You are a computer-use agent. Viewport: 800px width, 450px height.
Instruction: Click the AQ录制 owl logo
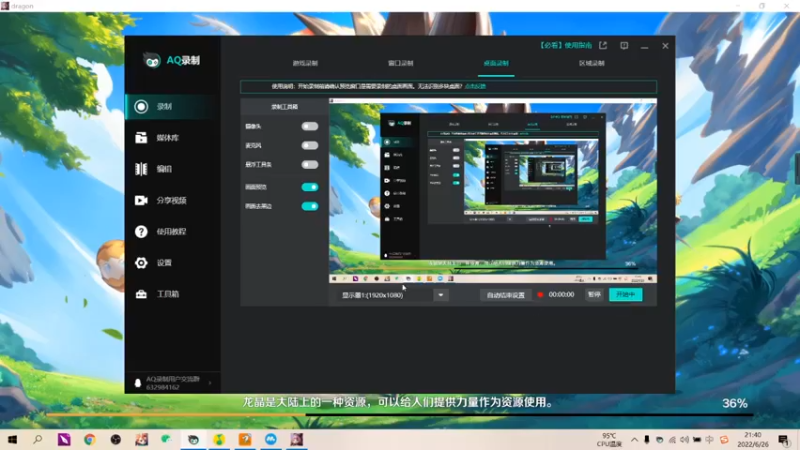(x=152, y=61)
